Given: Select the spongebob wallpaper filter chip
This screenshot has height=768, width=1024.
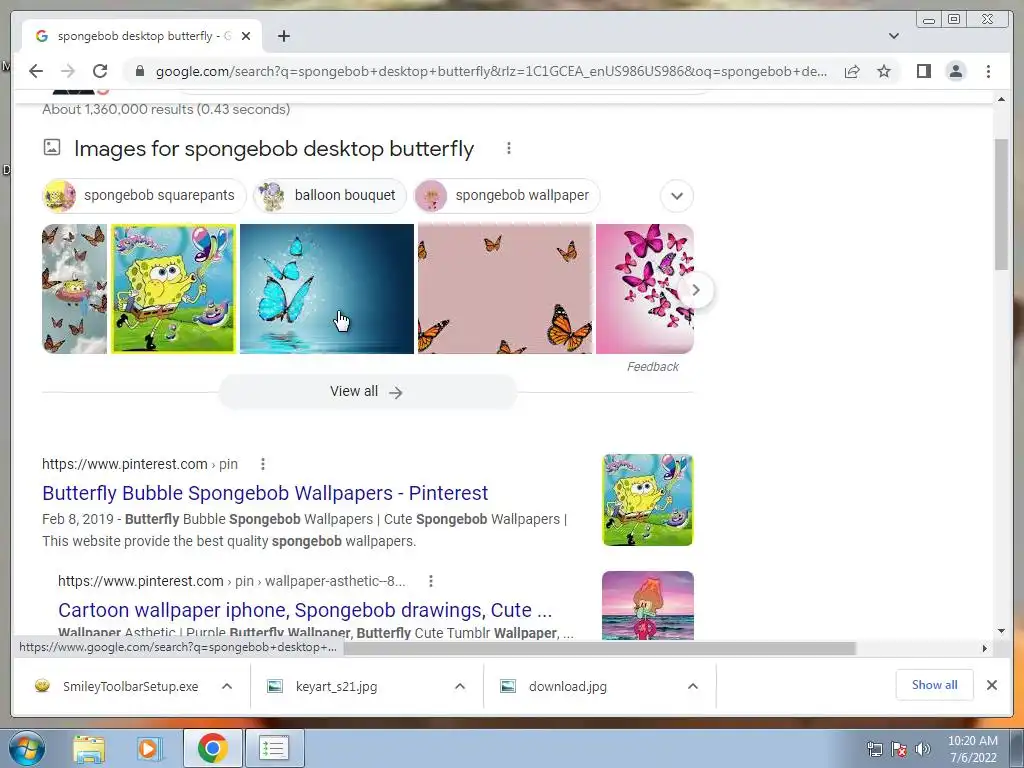Looking at the screenshot, I should pos(507,195).
